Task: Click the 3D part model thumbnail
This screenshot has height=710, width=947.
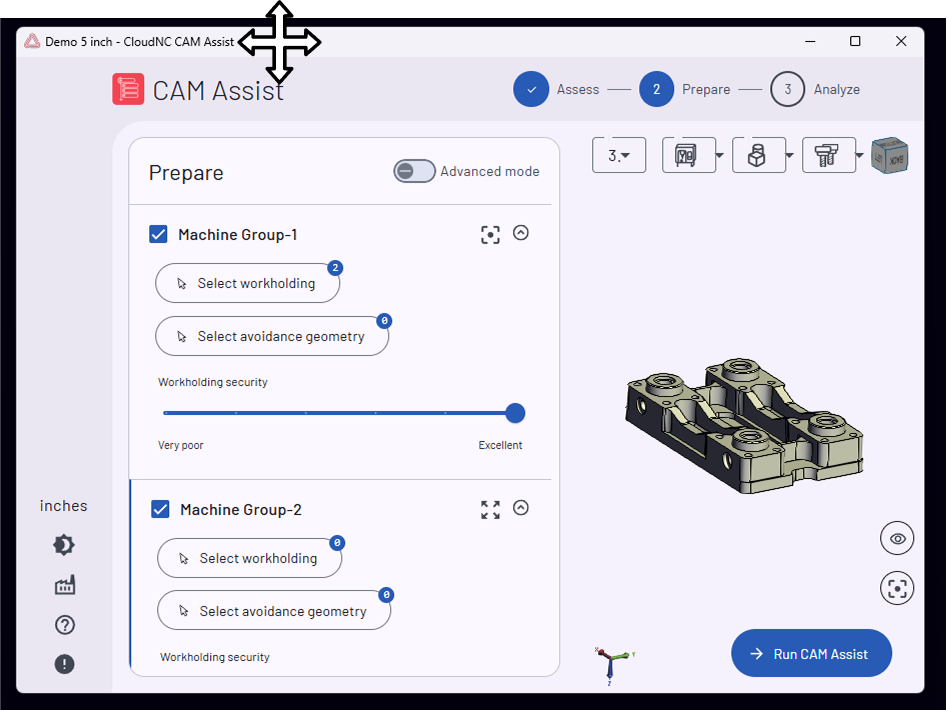Action: pos(744,426)
